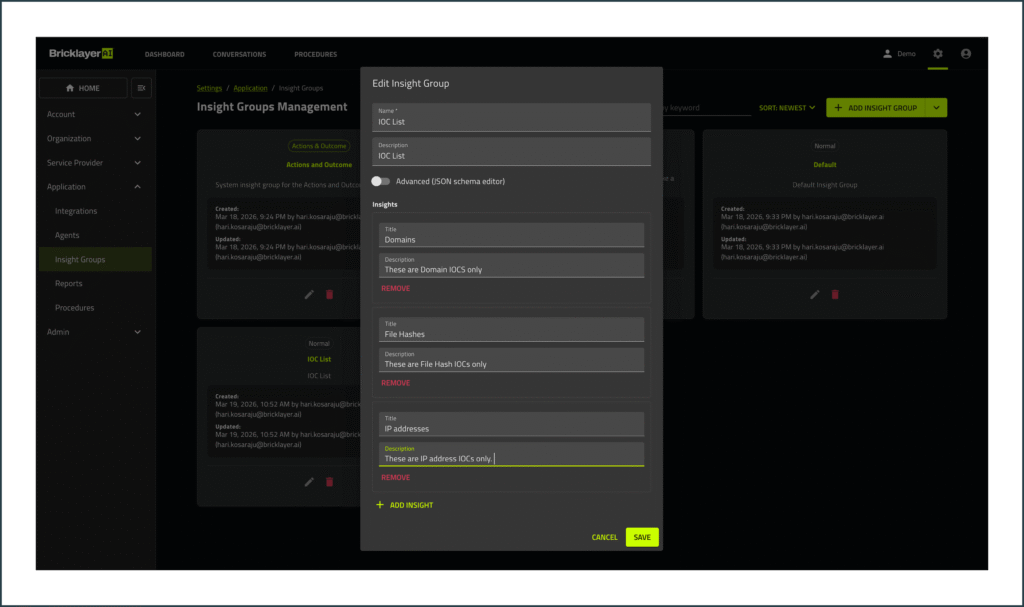Image resolution: width=1024 pixels, height=607 pixels.
Task: Remove the File Hashes insight
Action: pos(396,382)
